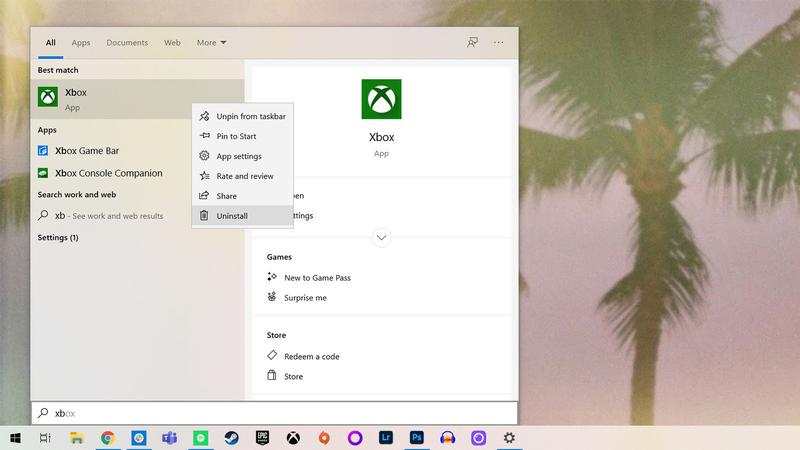Screen dimensions: 800x450
Task: Click Surprise me under Games
Action: click(x=305, y=298)
